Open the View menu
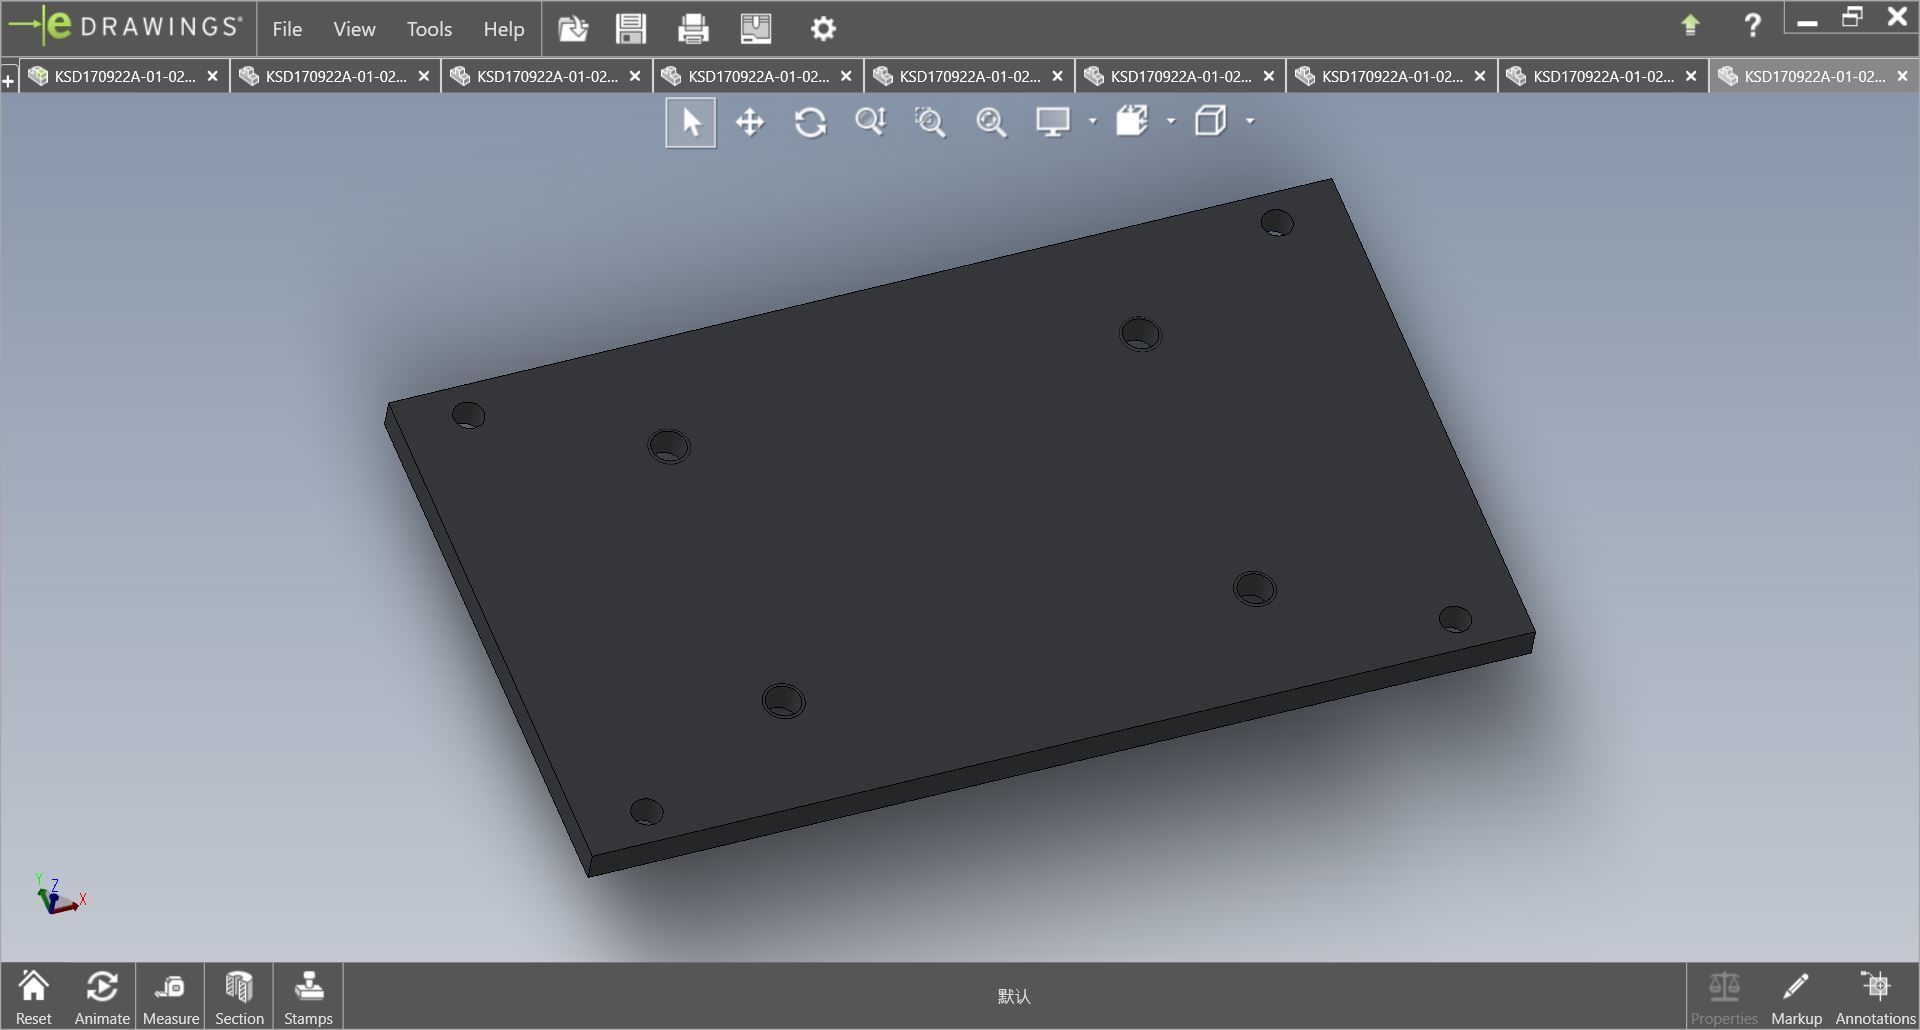 click(354, 29)
